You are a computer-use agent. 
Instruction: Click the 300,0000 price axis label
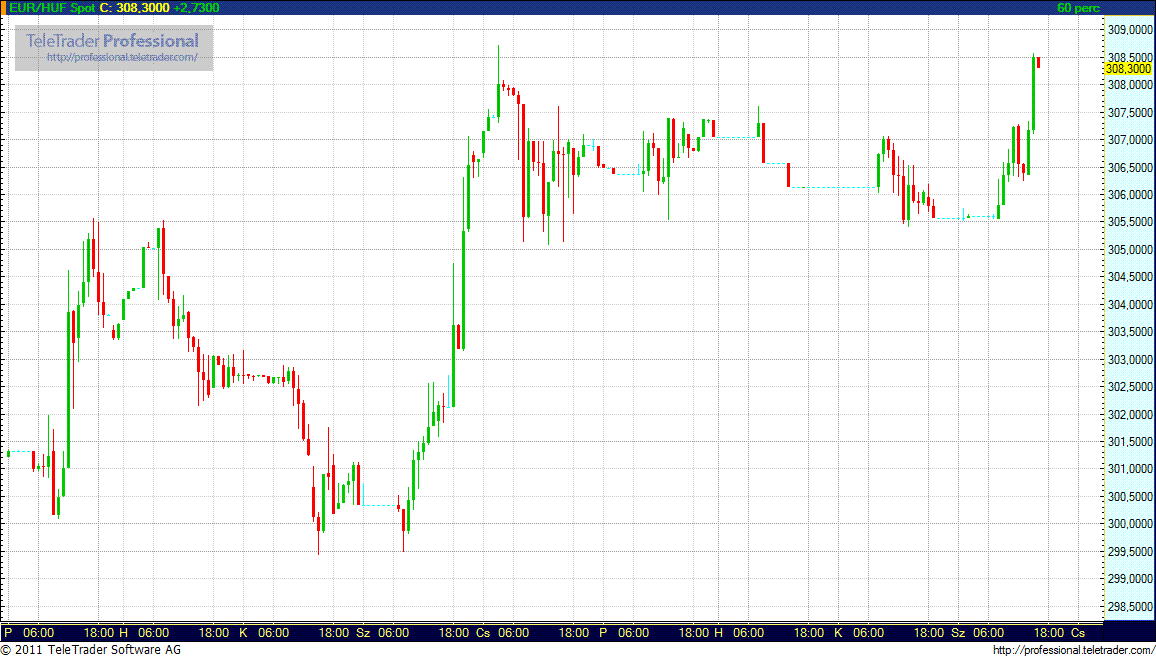pyautogui.click(x=1127, y=524)
